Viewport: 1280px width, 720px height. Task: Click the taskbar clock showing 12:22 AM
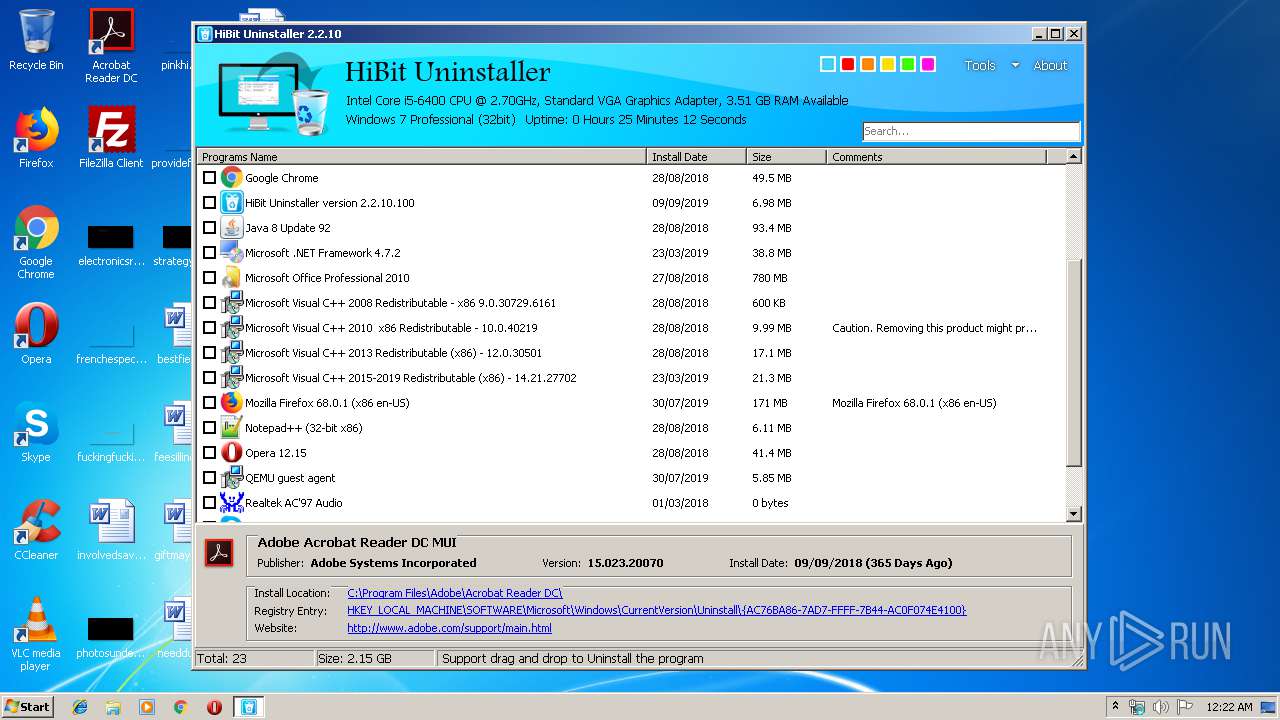pos(1229,707)
